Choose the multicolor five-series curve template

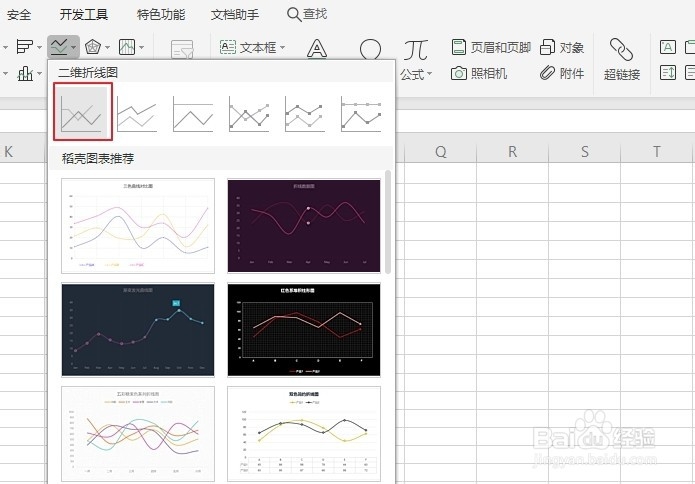[x=138, y=434]
